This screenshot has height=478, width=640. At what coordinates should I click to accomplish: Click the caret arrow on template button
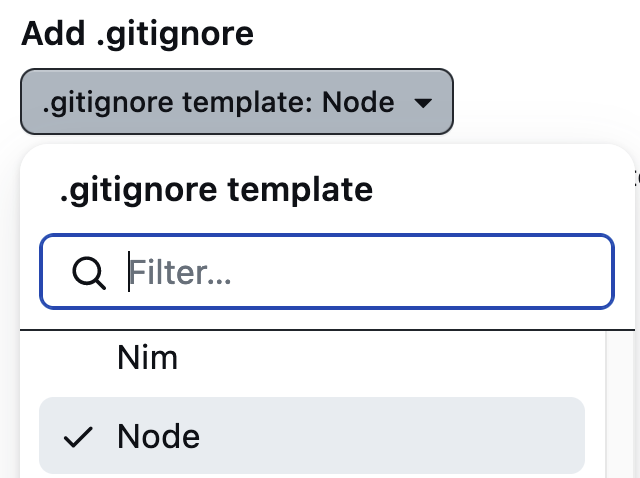(x=423, y=103)
